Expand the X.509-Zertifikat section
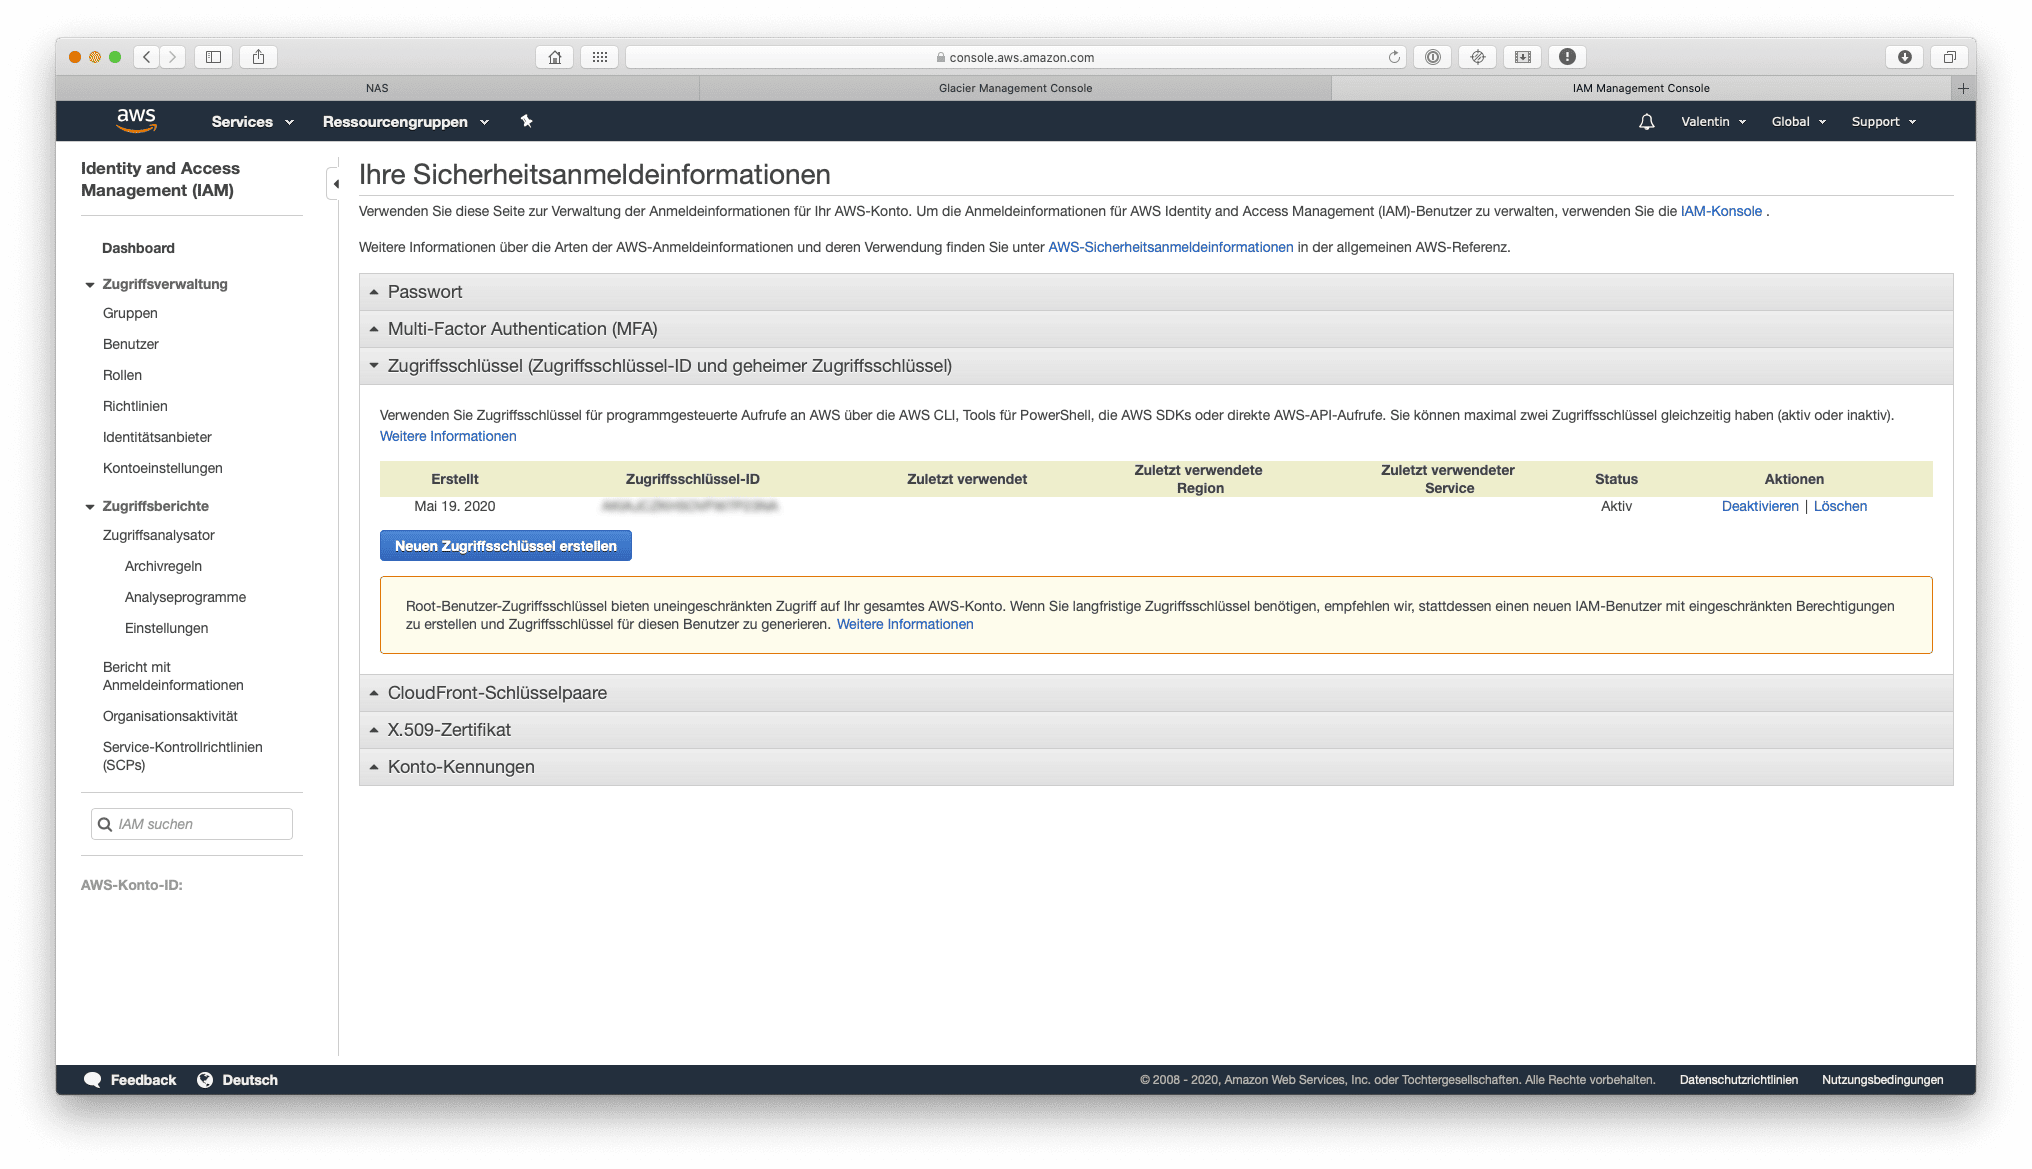 [x=1156, y=730]
